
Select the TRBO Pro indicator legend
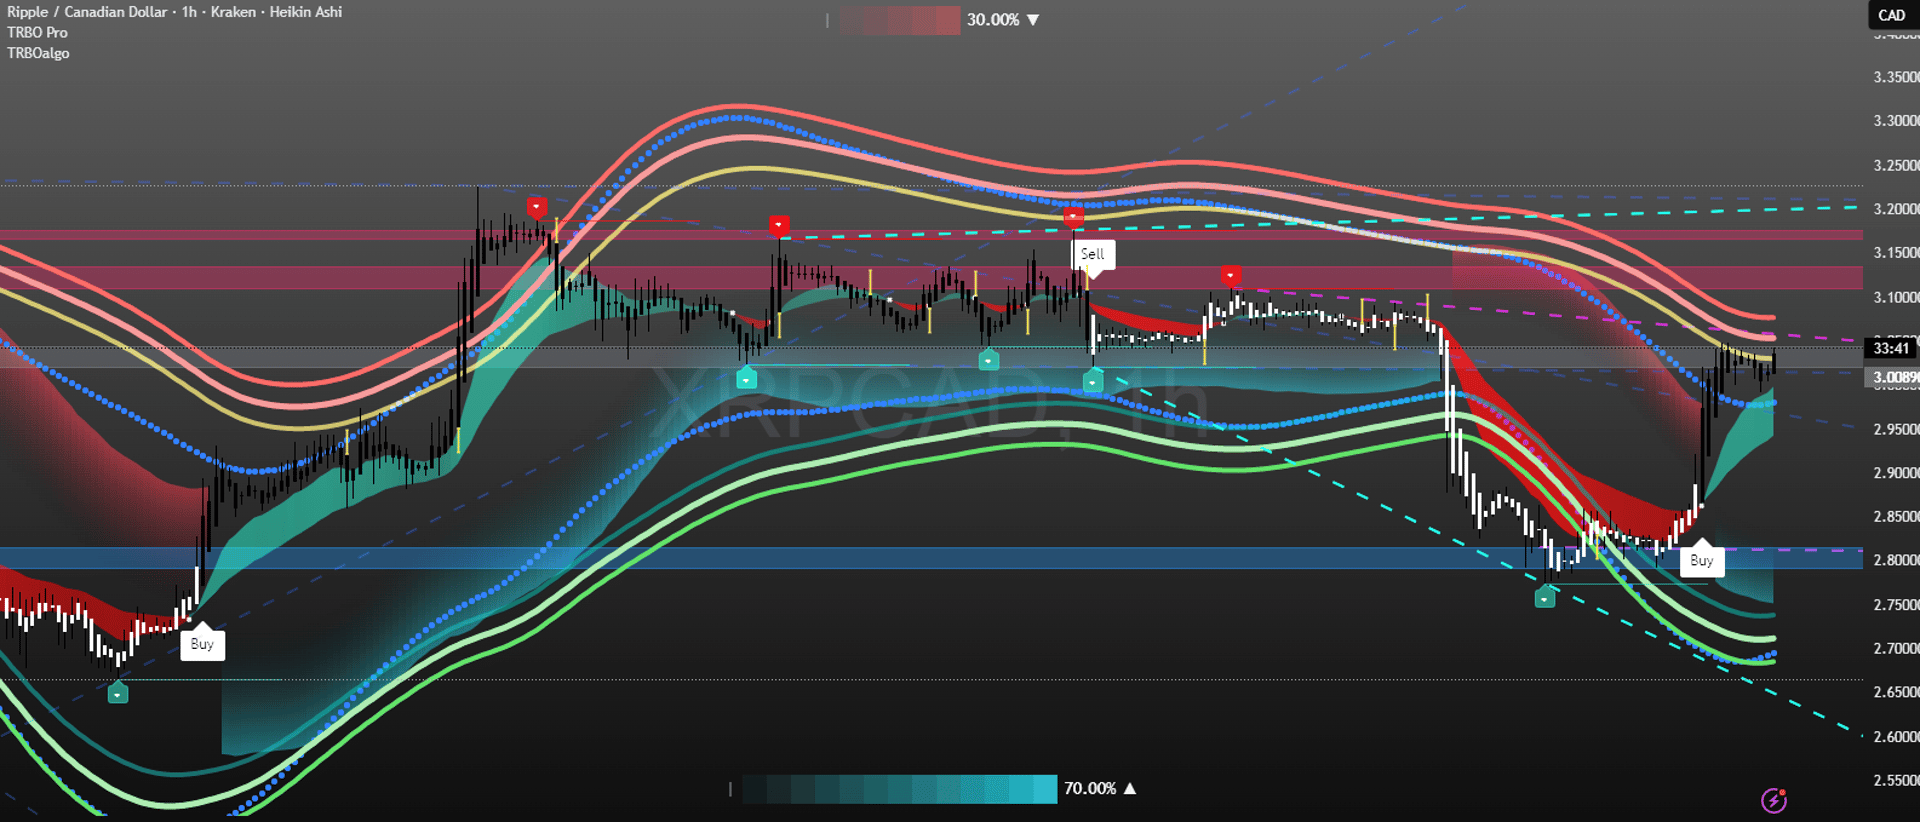coord(38,33)
